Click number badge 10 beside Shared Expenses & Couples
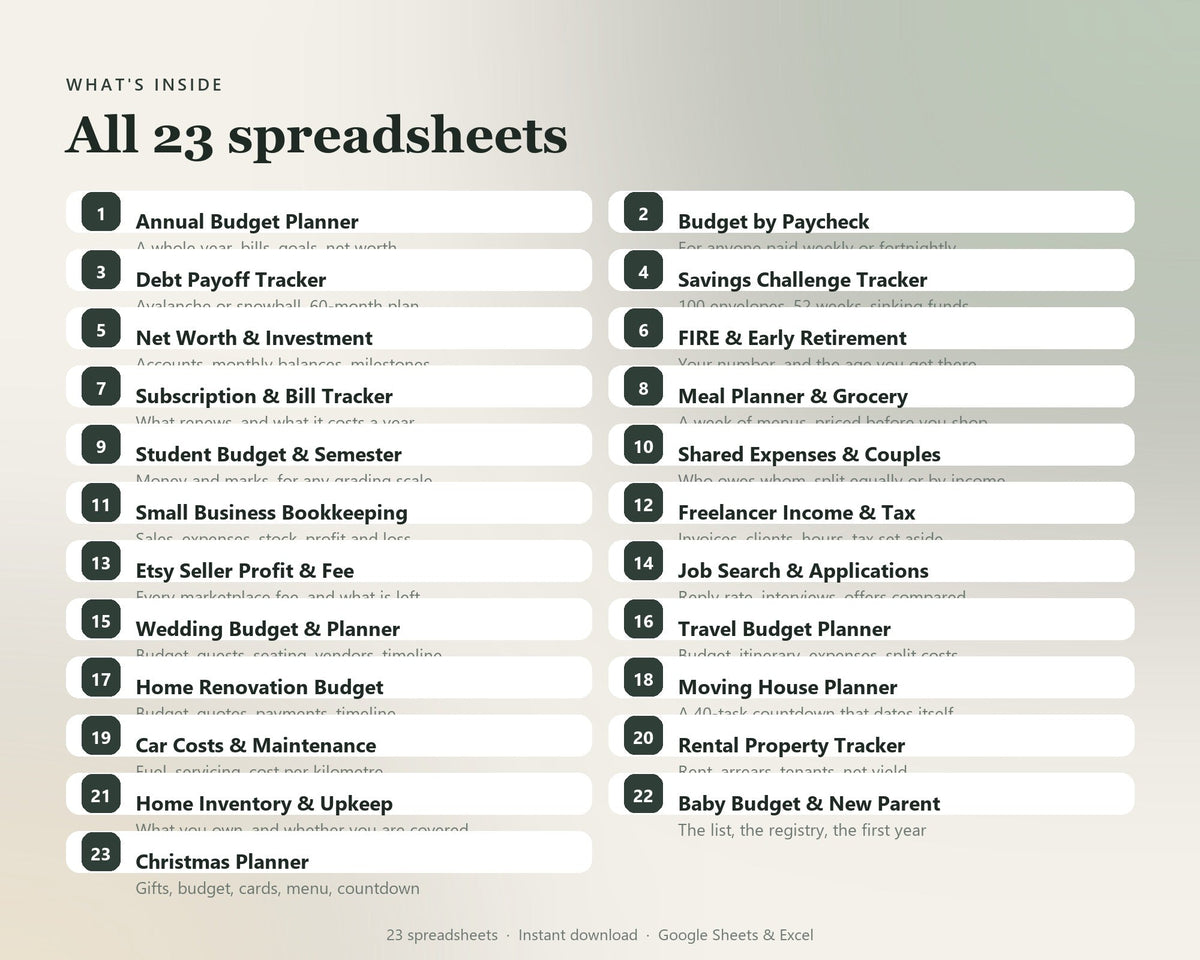Image resolution: width=1200 pixels, height=960 pixels. pyautogui.click(x=643, y=445)
